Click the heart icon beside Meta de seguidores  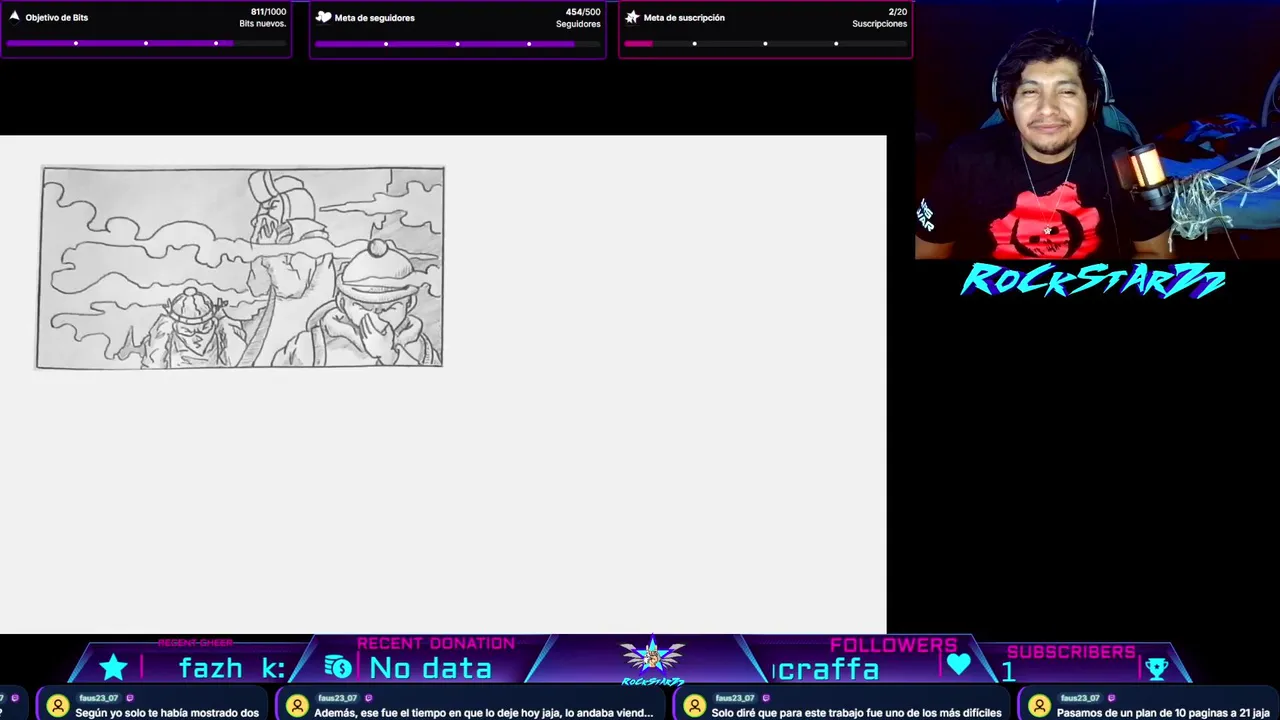coord(323,17)
